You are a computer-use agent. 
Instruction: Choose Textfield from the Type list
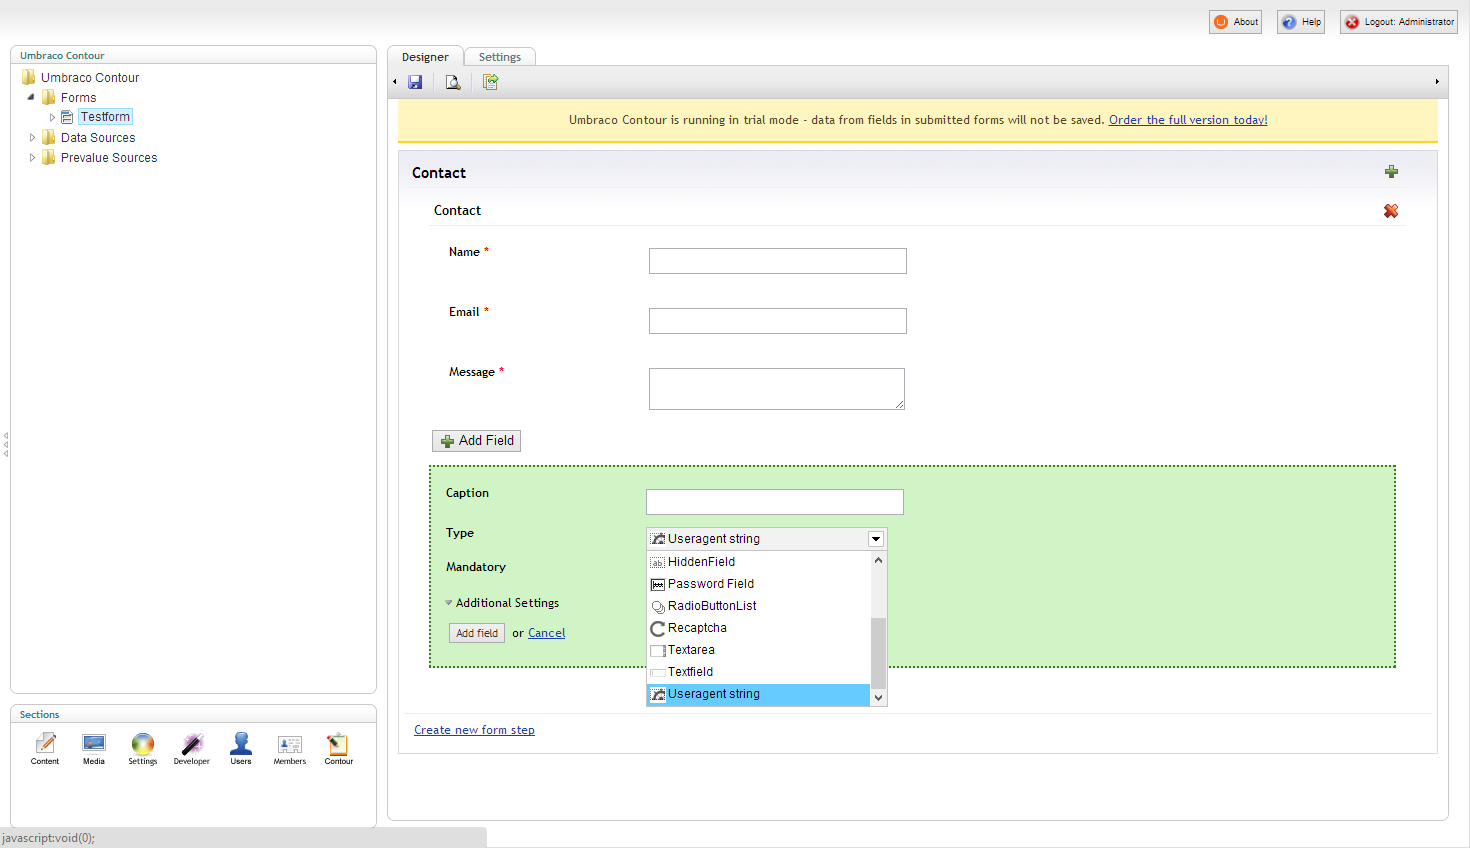(759, 672)
